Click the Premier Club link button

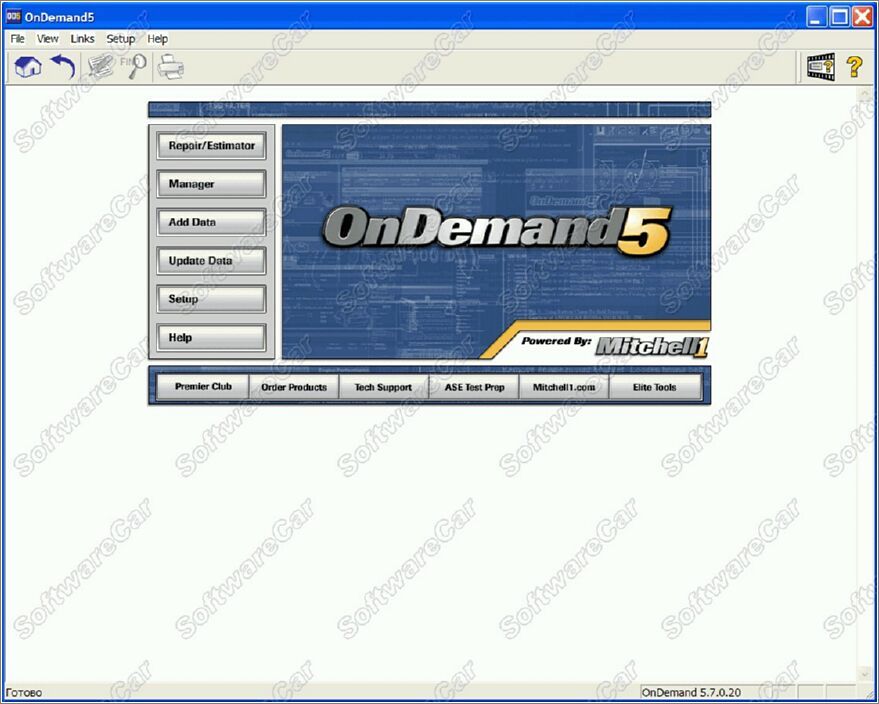(203, 387)
